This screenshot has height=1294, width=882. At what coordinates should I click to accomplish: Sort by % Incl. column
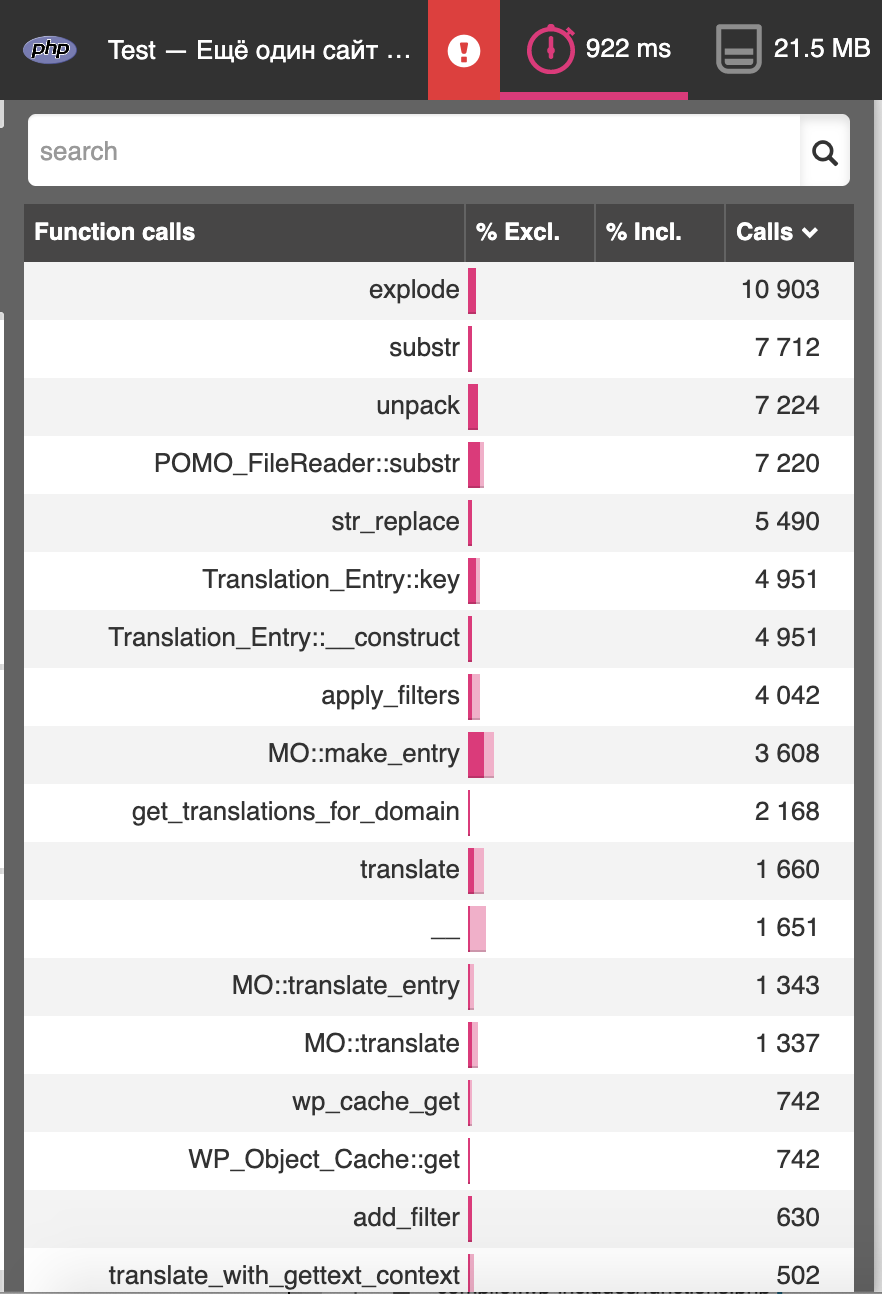[644, 232]
